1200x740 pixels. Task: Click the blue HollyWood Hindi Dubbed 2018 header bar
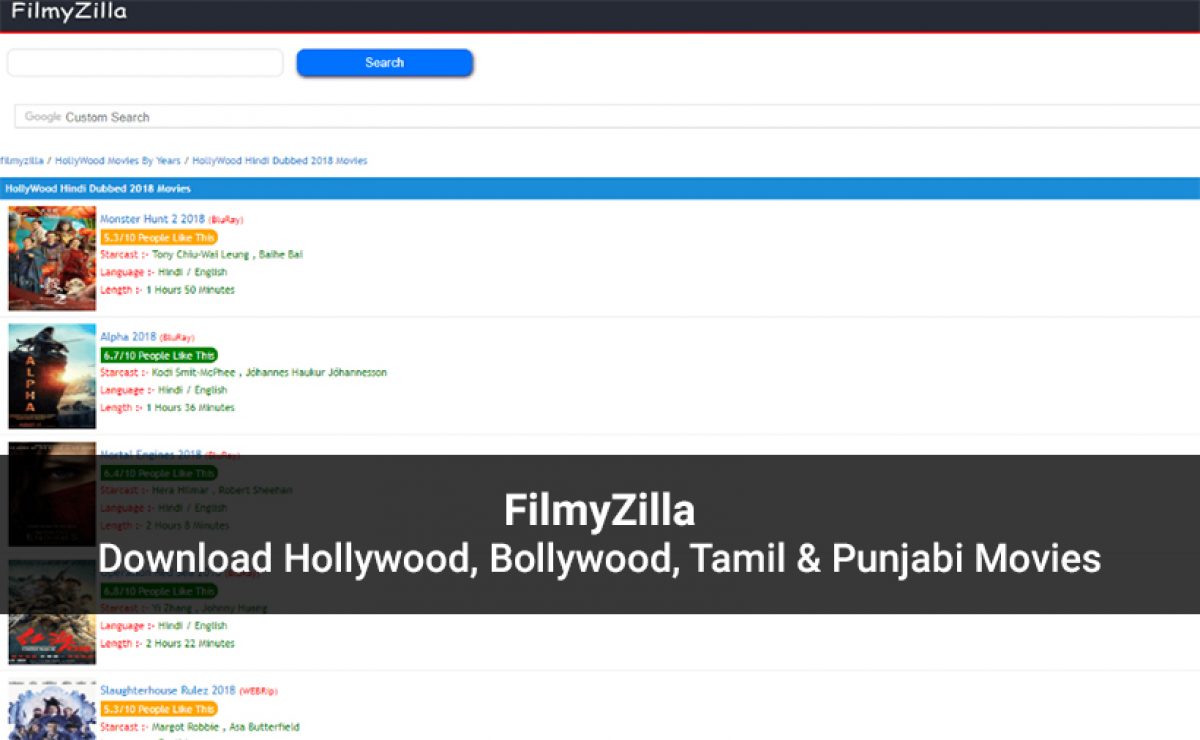[x=600, y=188]
